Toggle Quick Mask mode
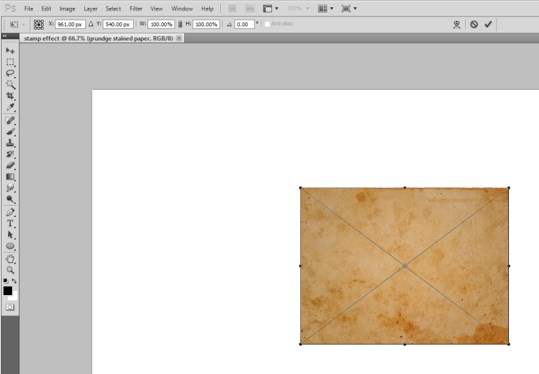539x374 pixels. point(10,307)
